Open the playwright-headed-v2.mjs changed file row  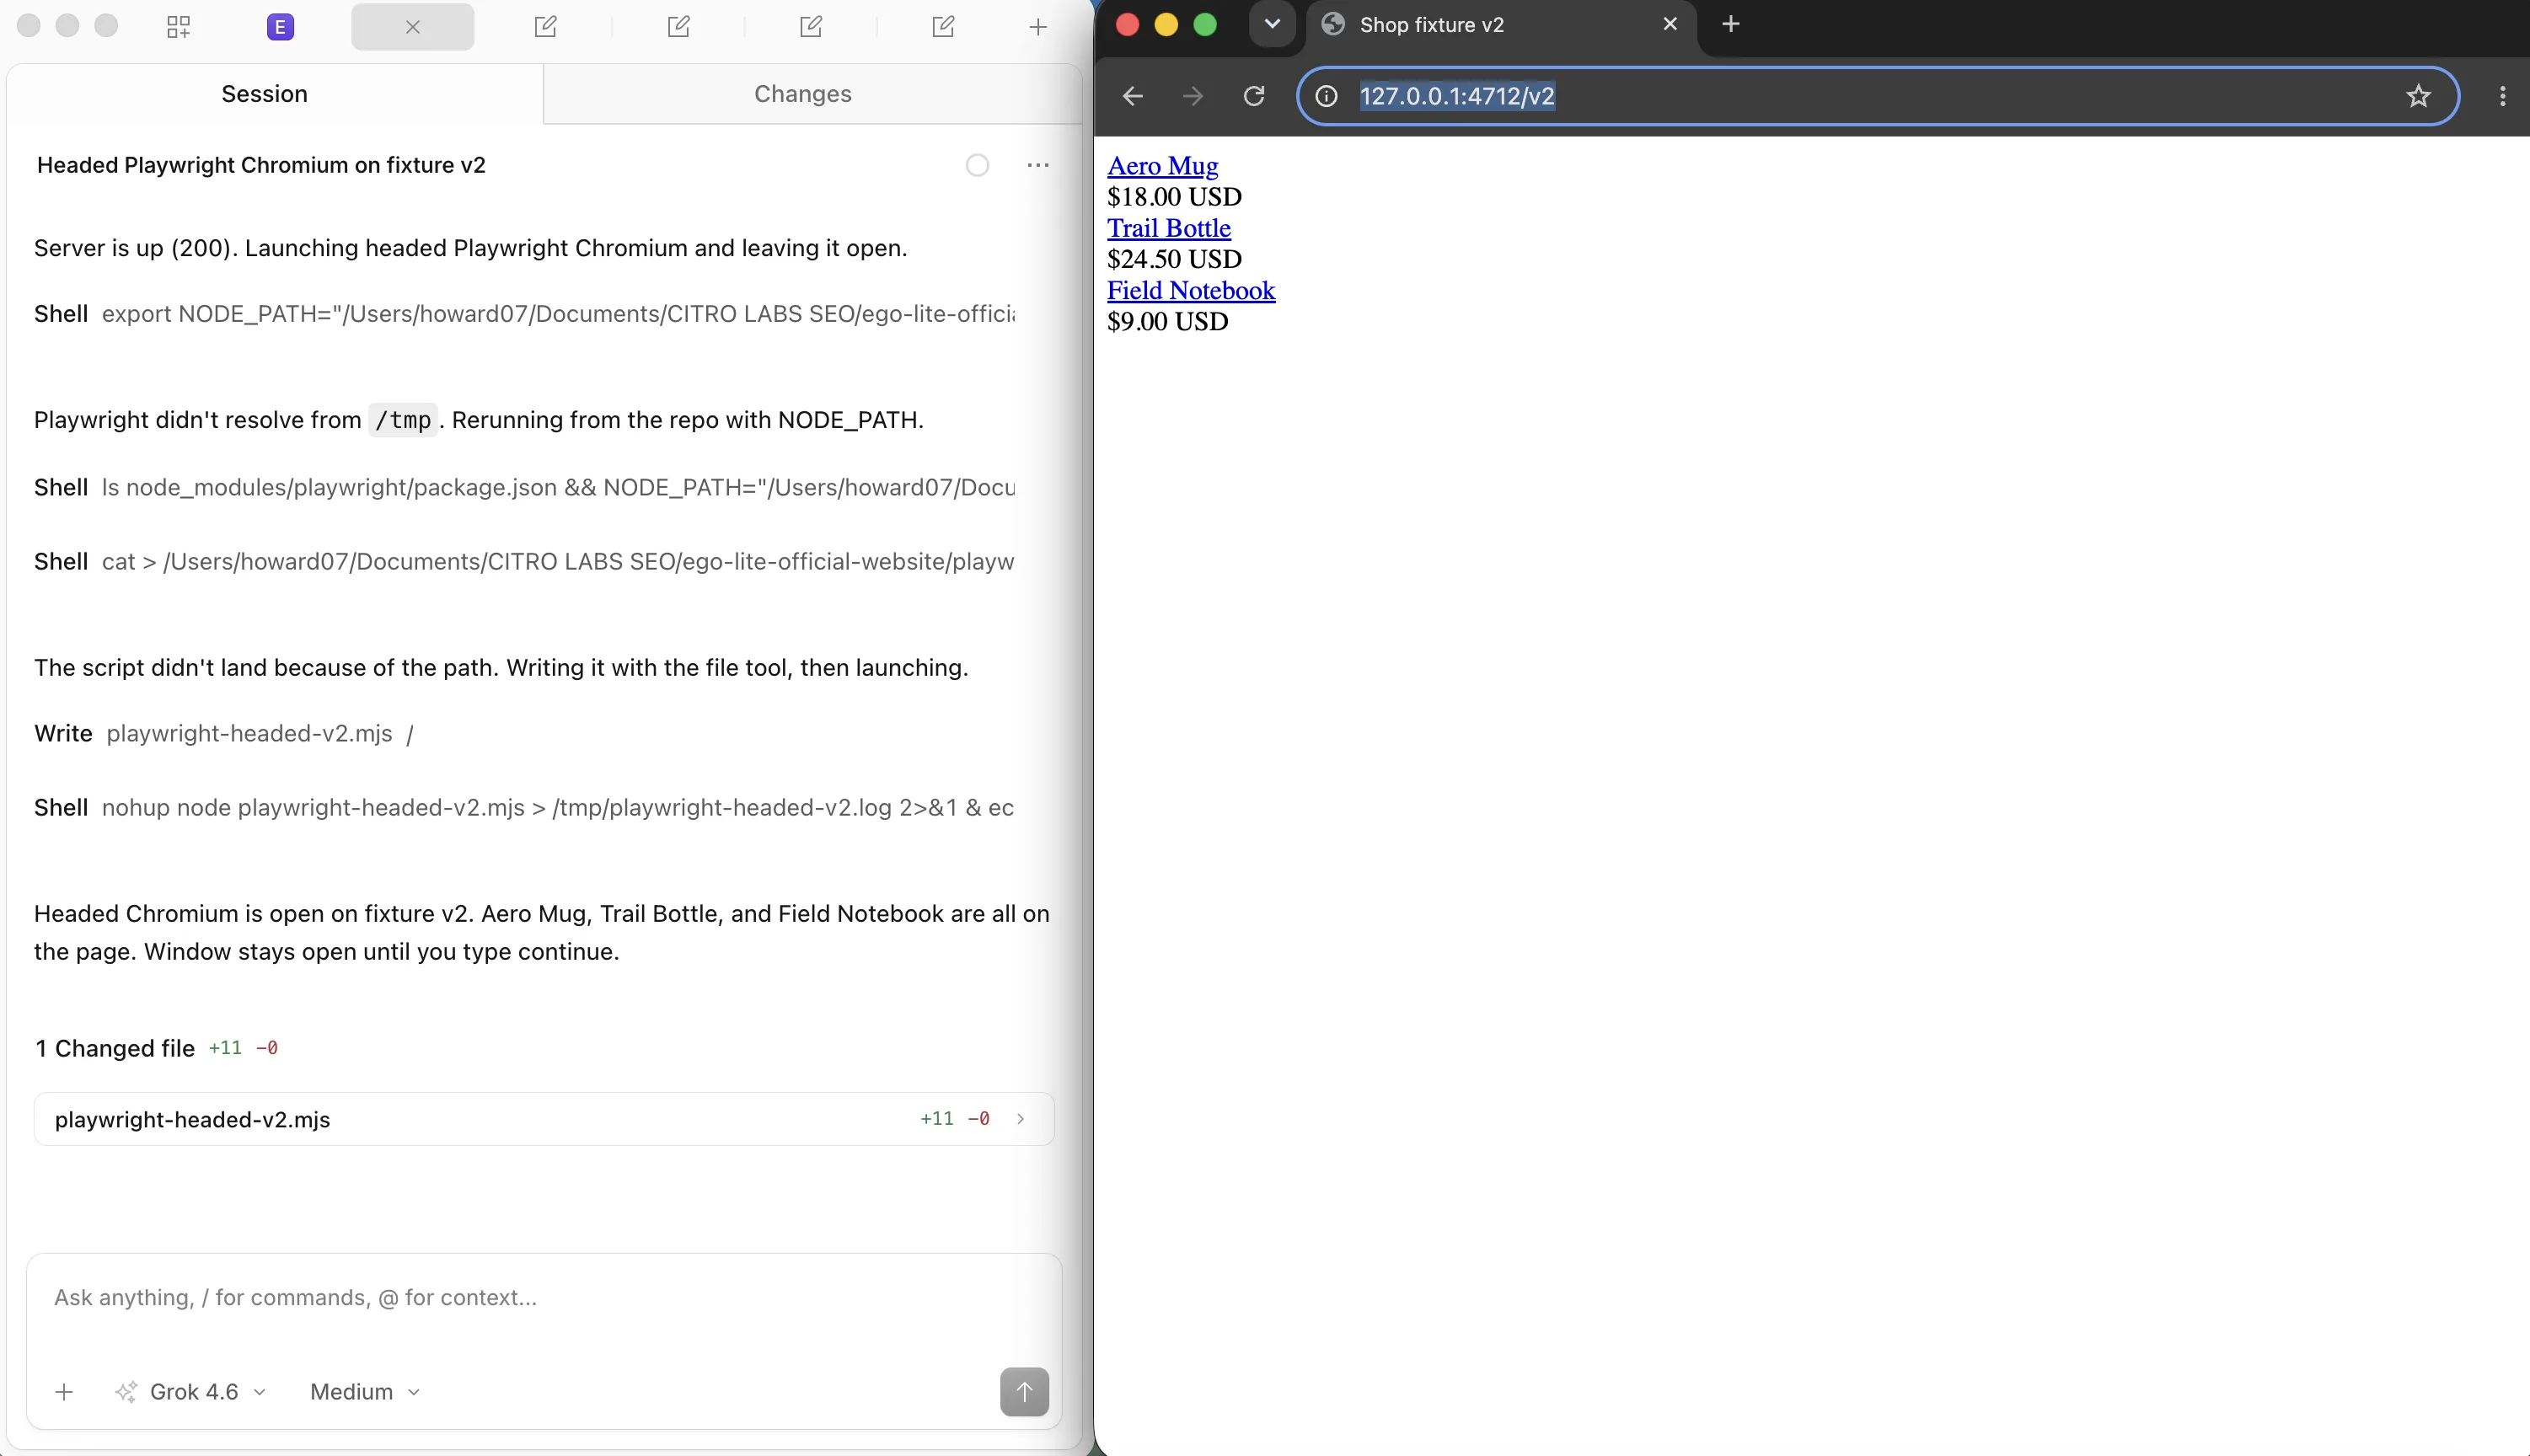[x=544, y=1119]
